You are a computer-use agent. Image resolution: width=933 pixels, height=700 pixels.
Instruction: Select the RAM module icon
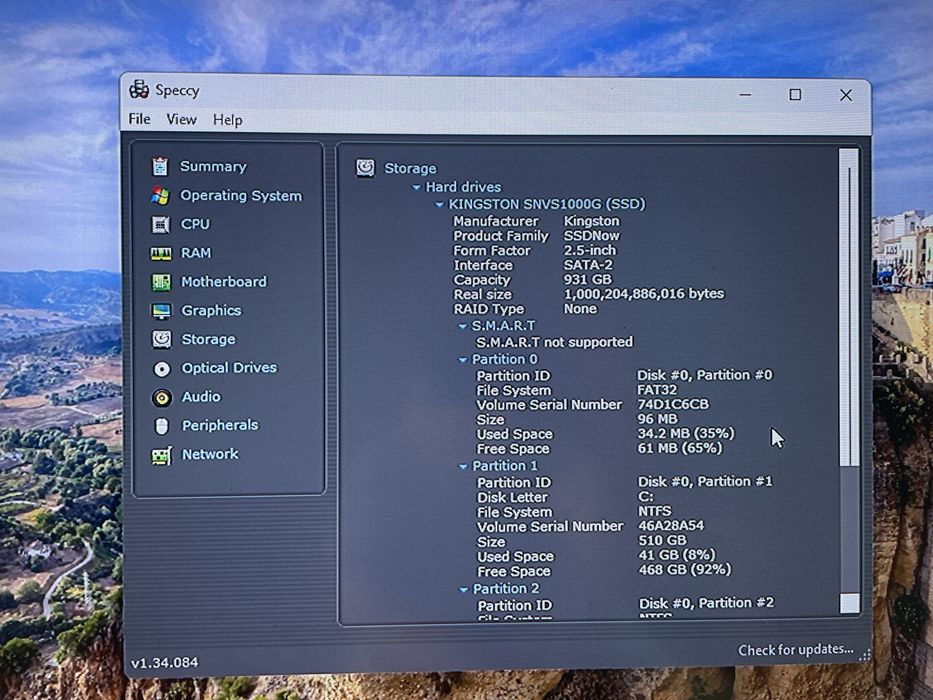click(161, 254)
